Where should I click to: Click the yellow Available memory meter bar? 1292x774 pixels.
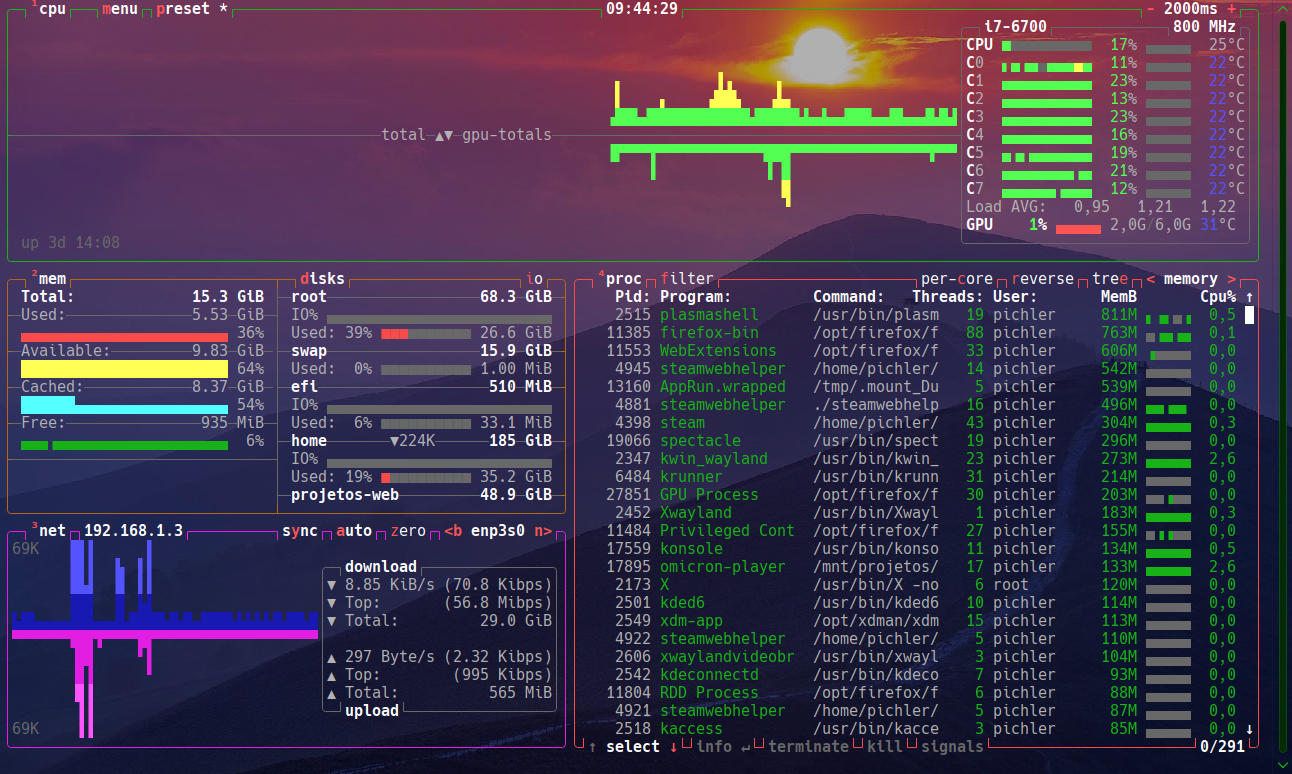pyautogui.click(x=125, y=369)
